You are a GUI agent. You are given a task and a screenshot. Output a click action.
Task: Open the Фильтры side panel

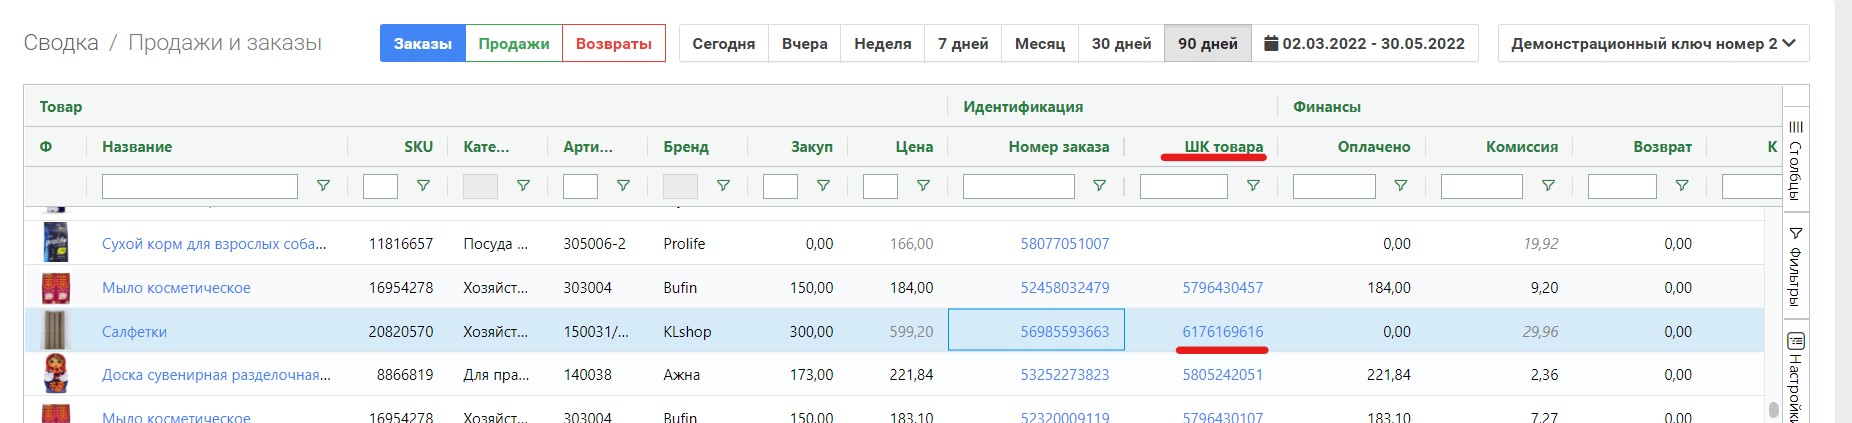pos(1795,266)
